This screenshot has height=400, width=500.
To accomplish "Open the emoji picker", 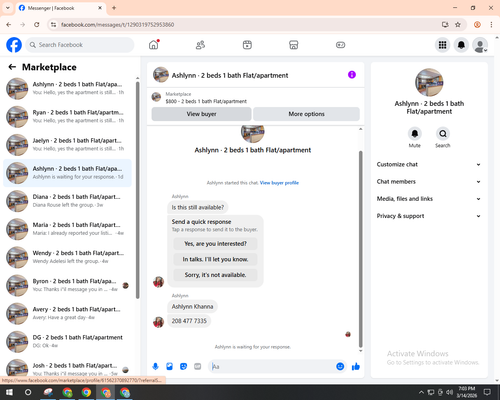I will pyautogui.click(x=340, y=367).
